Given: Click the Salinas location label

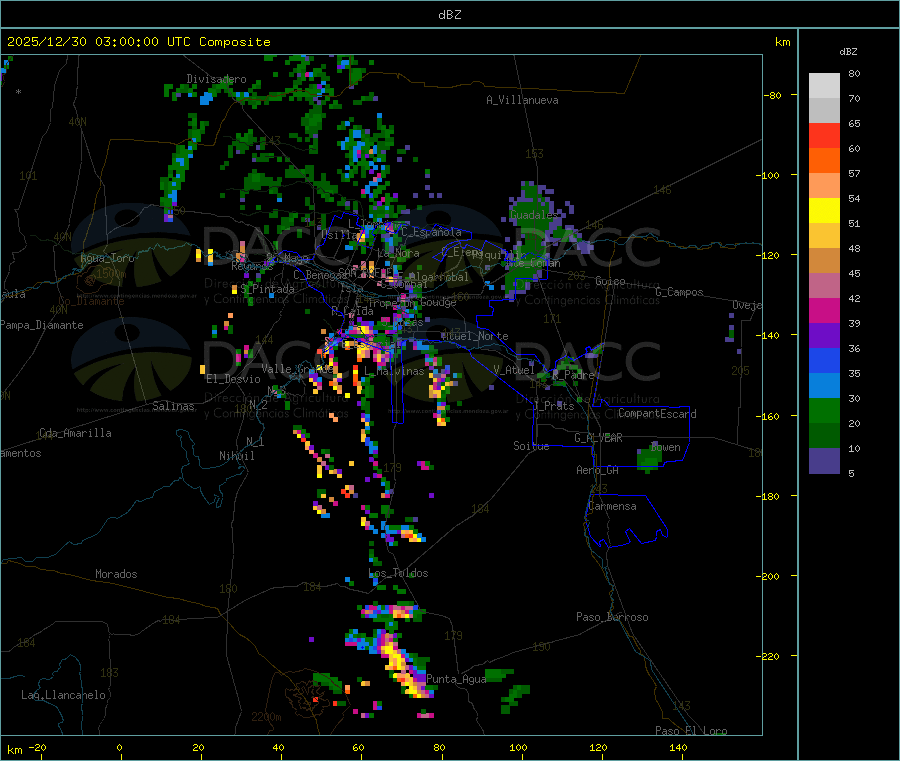Looking at the screenshot, I should click(173, 406).
